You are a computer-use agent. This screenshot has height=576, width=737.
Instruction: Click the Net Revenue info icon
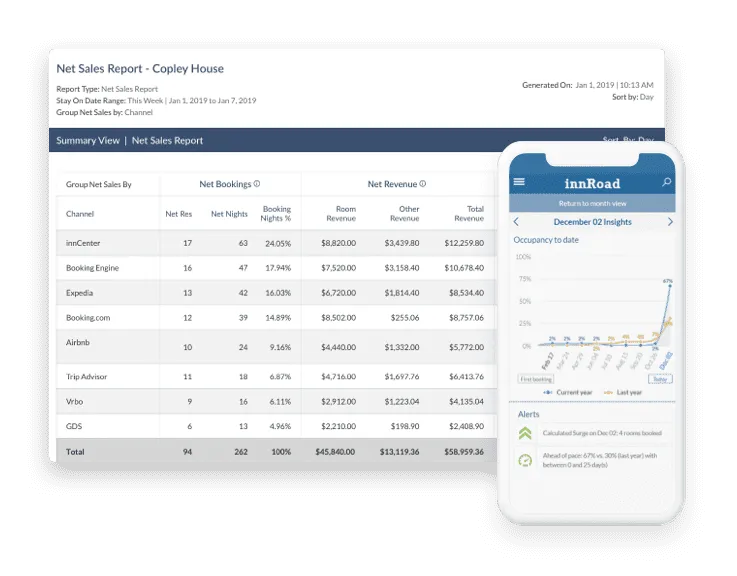(423, 184)
